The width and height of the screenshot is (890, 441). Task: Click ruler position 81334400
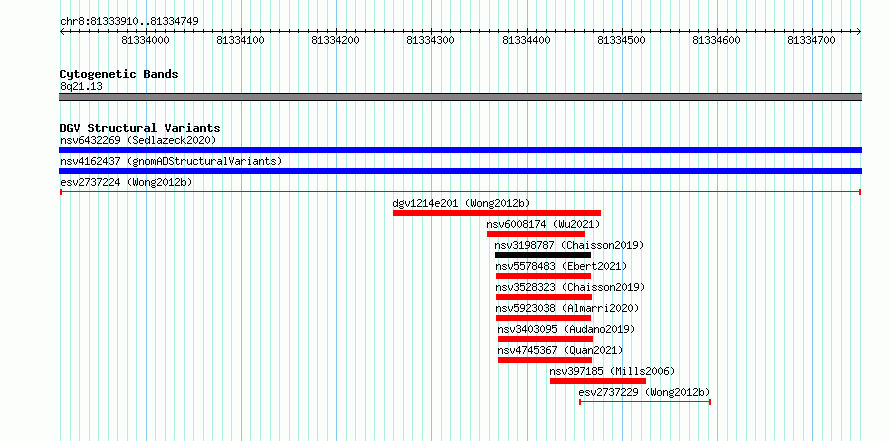pos(527,40)
